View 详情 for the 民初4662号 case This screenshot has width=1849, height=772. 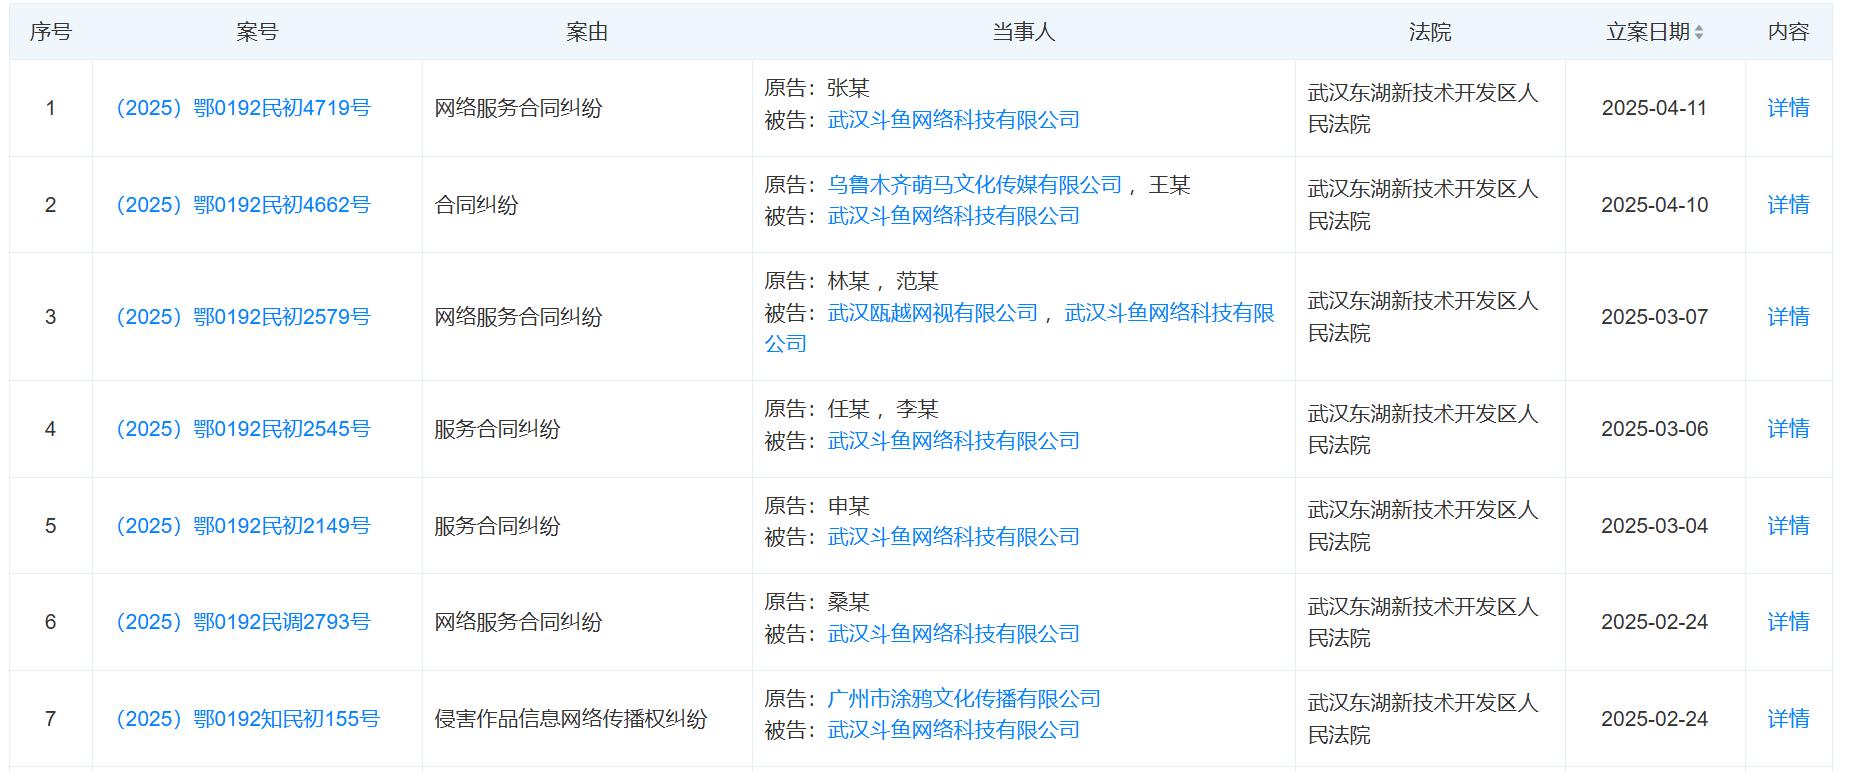[x=1788, y=205]
